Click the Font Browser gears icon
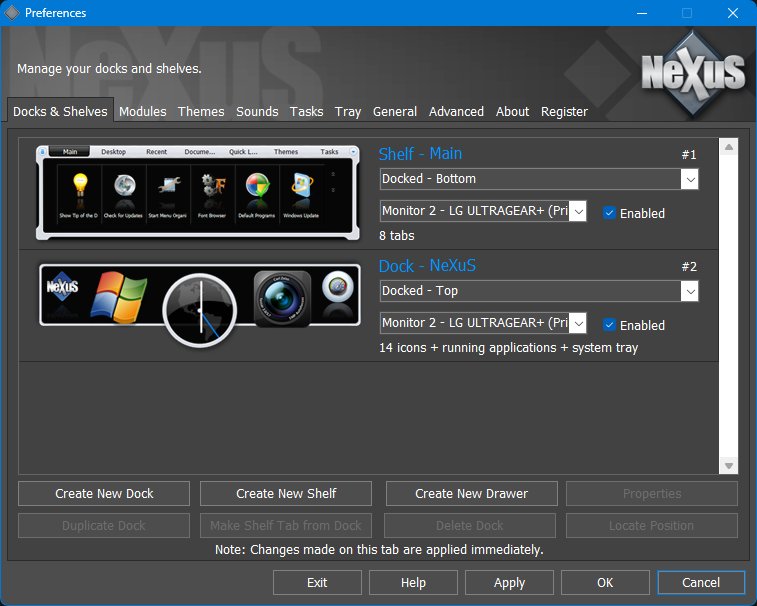The height and width of the screenshot is (606, 757). (212, 185)
